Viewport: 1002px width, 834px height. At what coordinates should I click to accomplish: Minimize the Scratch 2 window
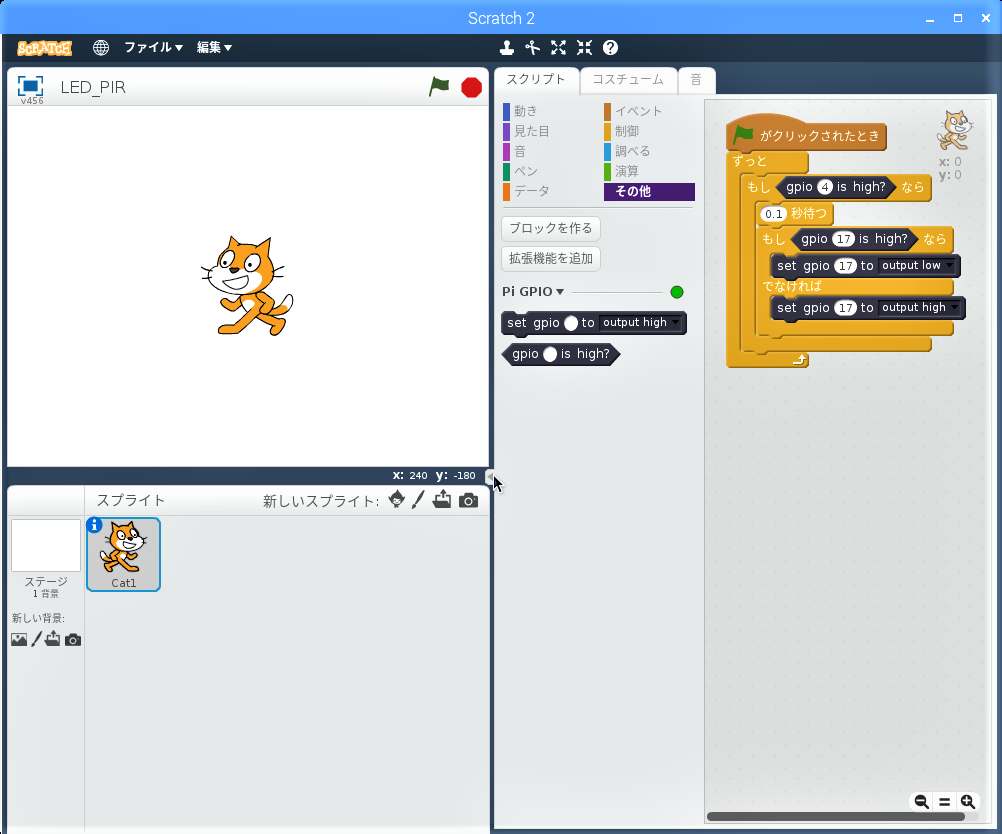(x=930, y=19)
